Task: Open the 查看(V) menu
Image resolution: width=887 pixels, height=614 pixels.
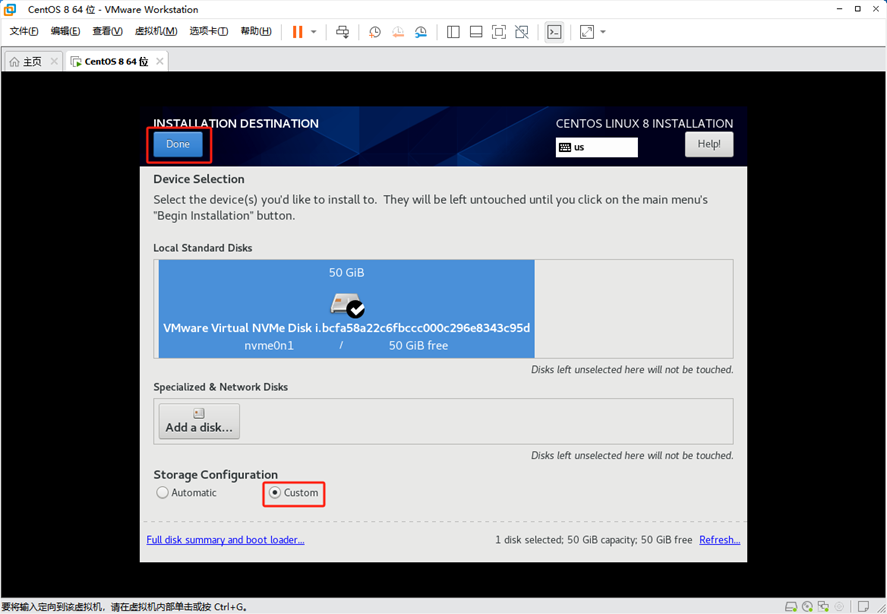Action: 107,31
